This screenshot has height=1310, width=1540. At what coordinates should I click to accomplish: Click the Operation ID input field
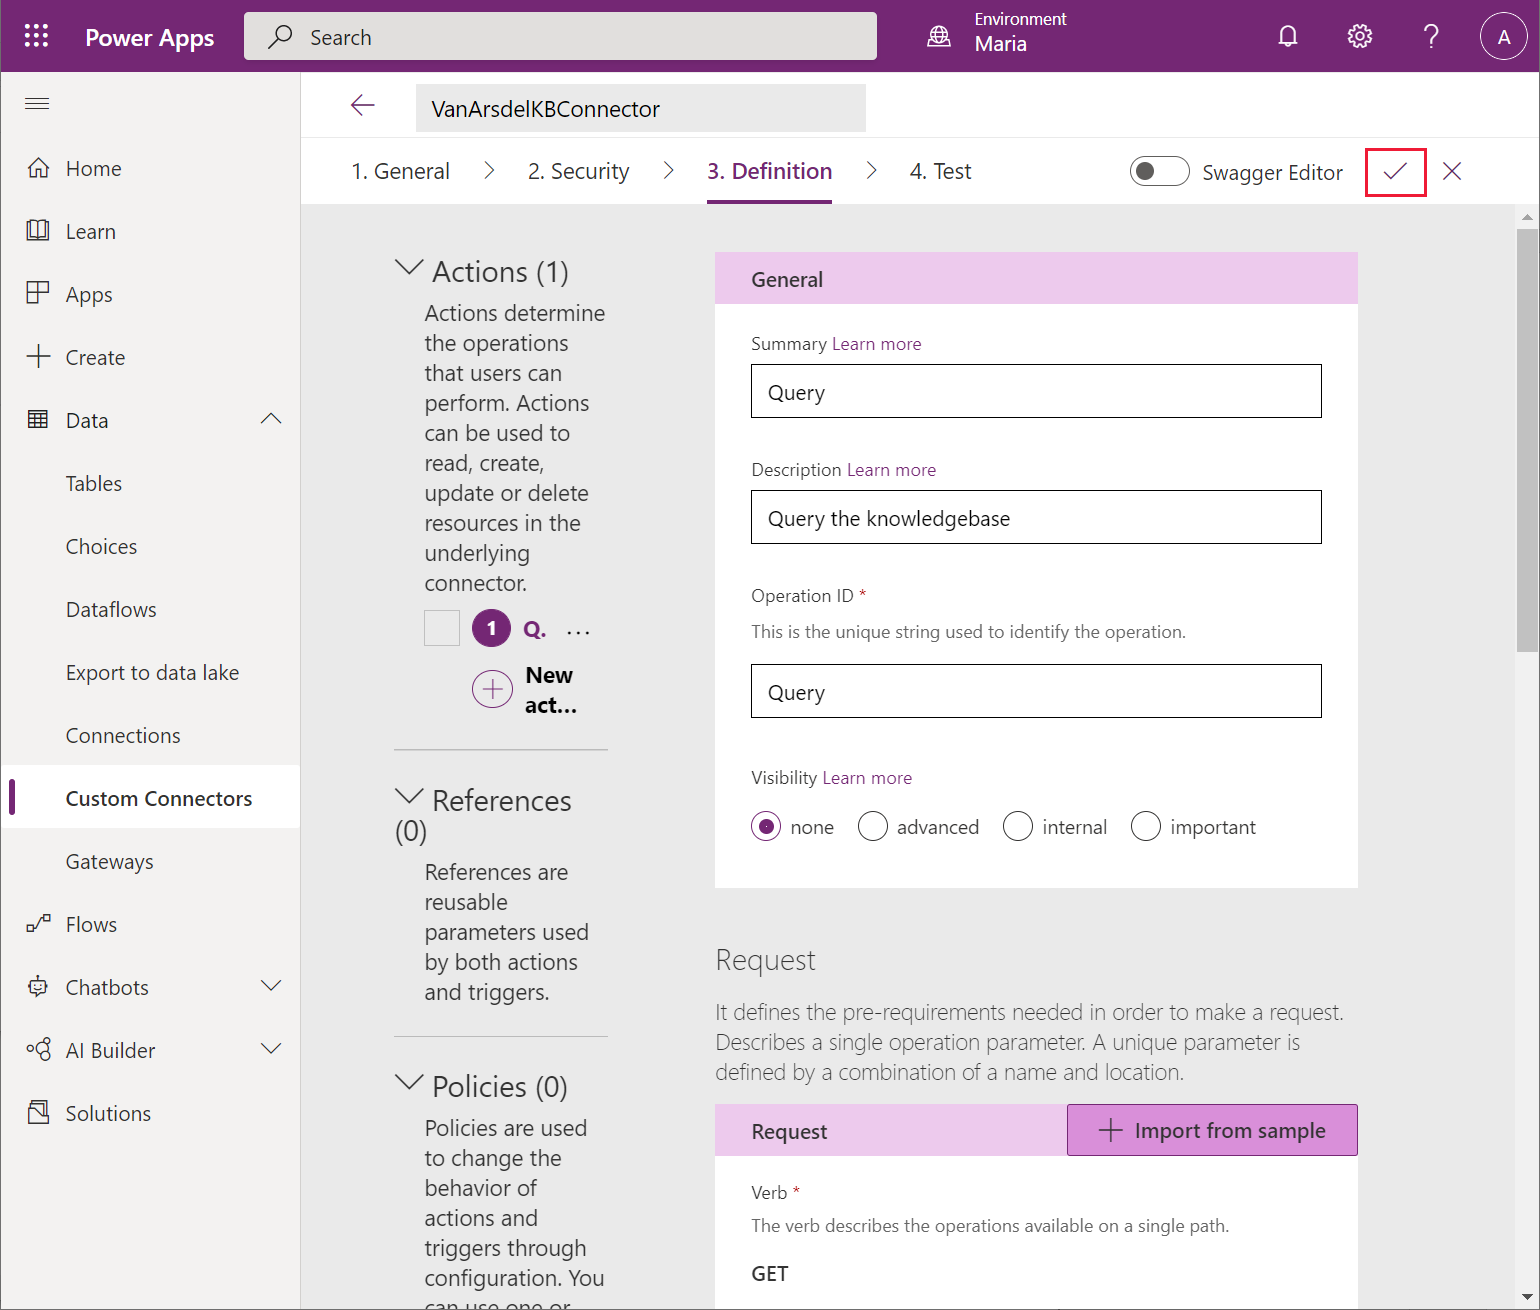tap(1036, 691)
